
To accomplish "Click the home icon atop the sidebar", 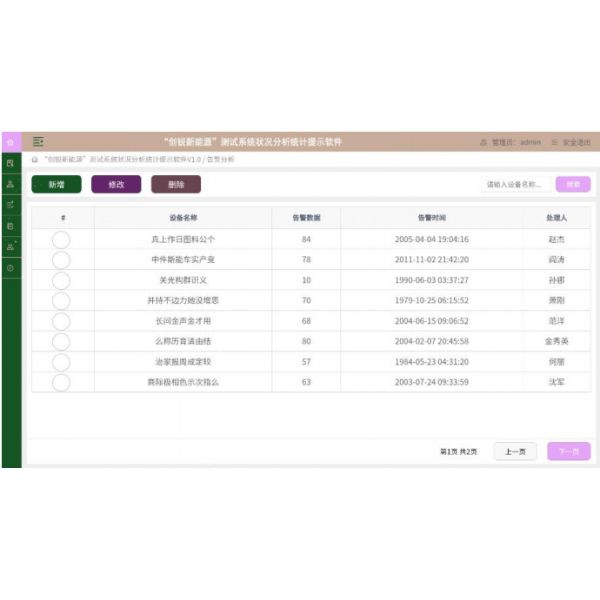I will (10, 142).
